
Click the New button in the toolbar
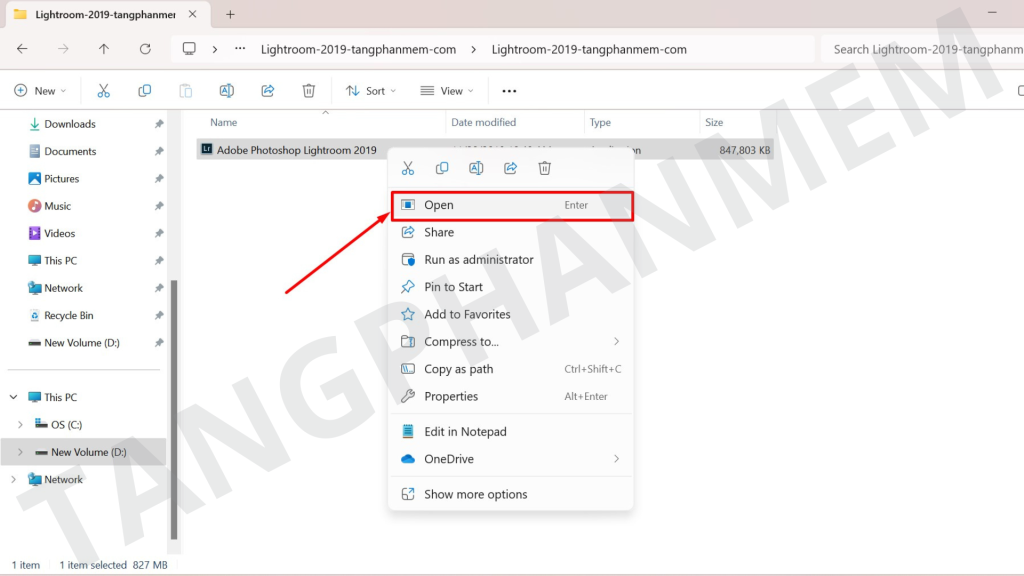coord(40,91)
